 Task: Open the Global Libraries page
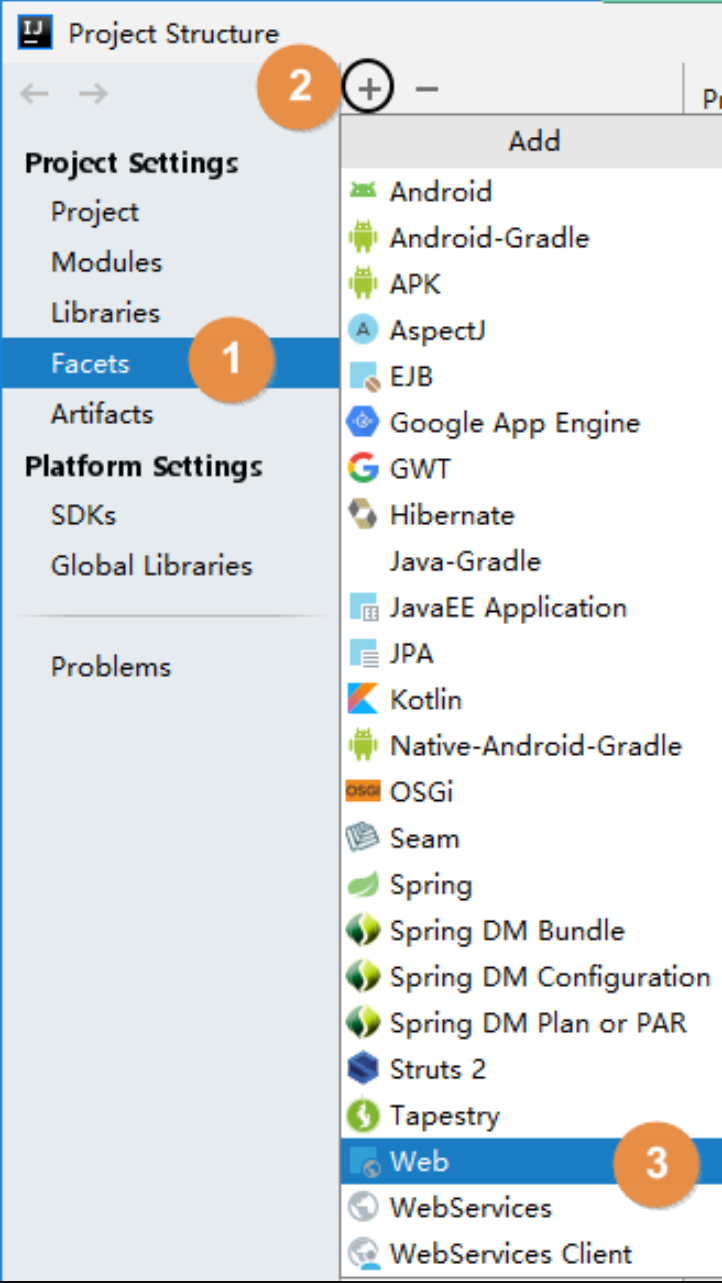(152, 566)
